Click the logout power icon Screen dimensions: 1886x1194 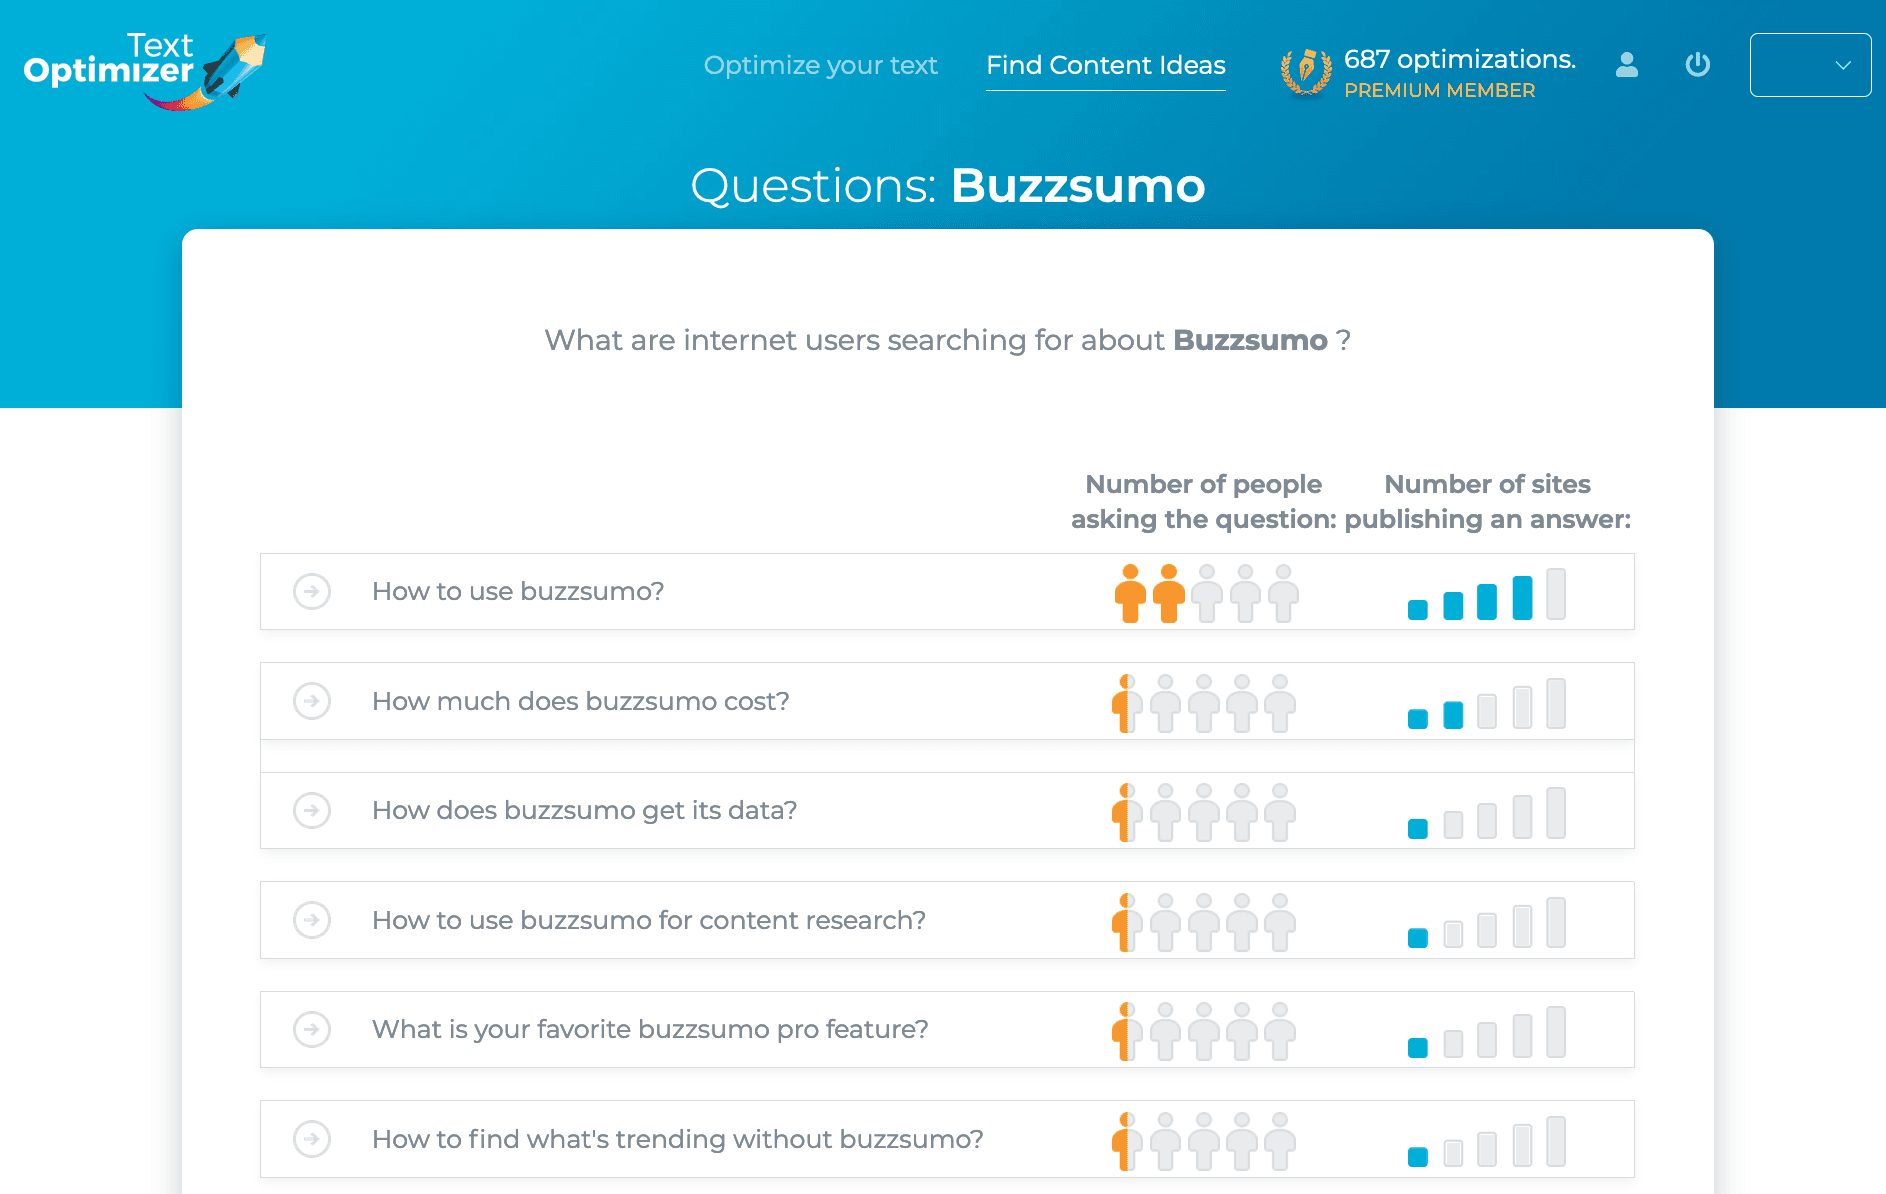[x=1697, y=65]
